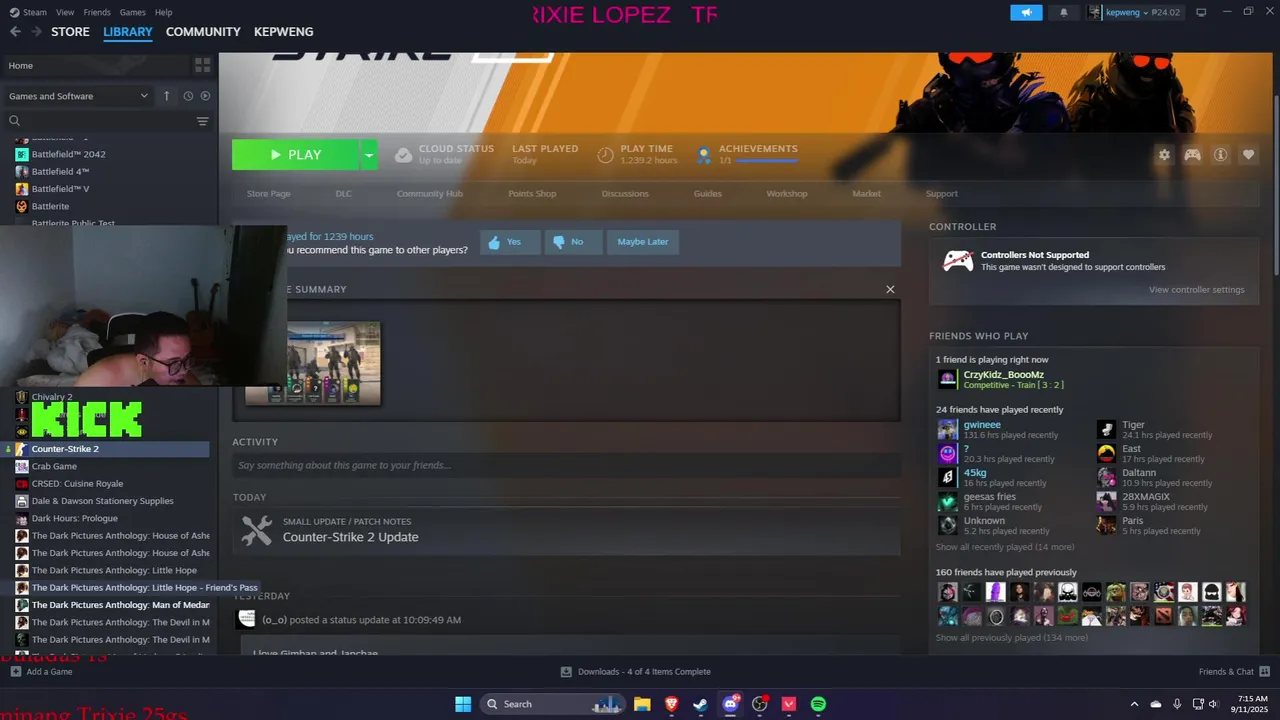Expand the PLAY button launch options arrow
The image size is (1280, 720).
[369, 155]
